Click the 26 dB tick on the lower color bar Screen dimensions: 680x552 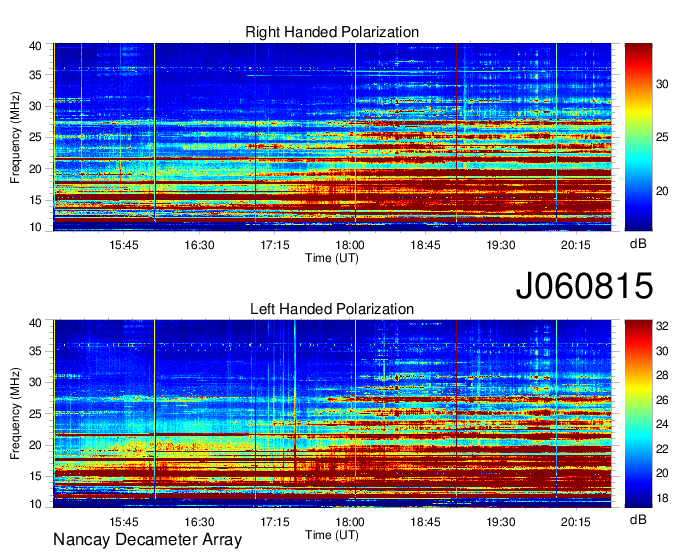pos(662,399)
